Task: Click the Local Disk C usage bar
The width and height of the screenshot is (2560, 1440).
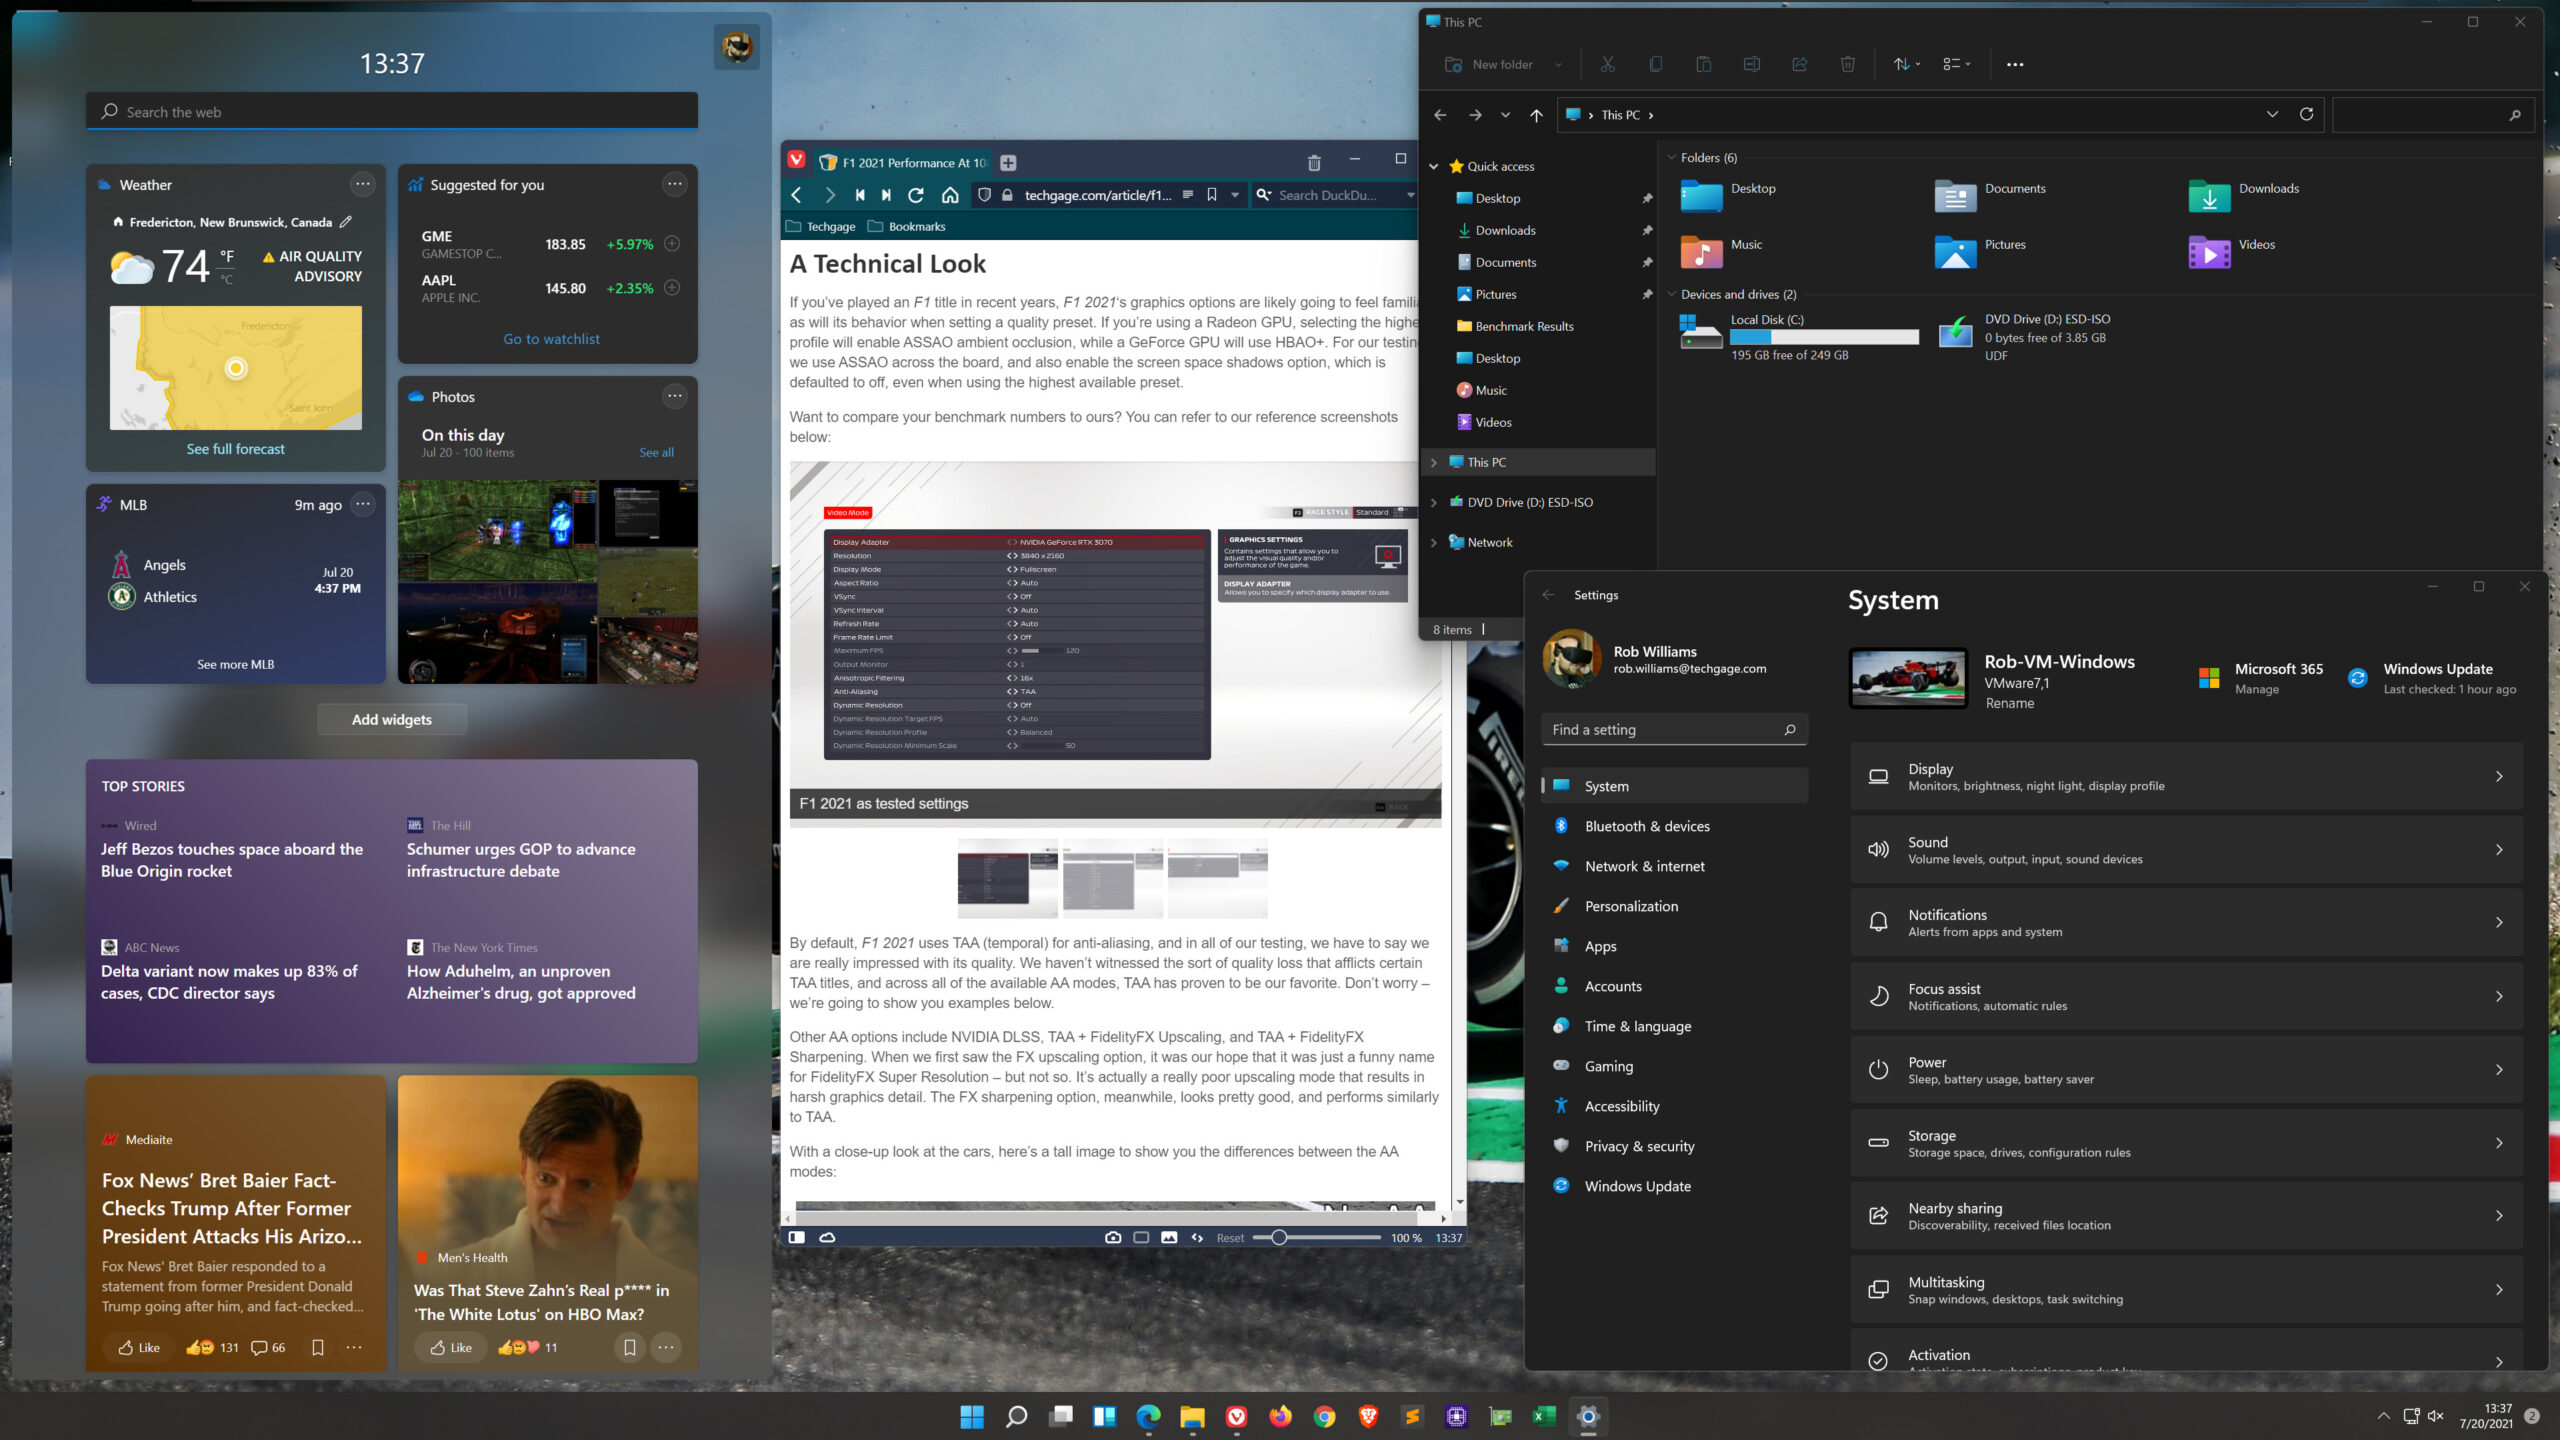Action: tap(1825, 337)
